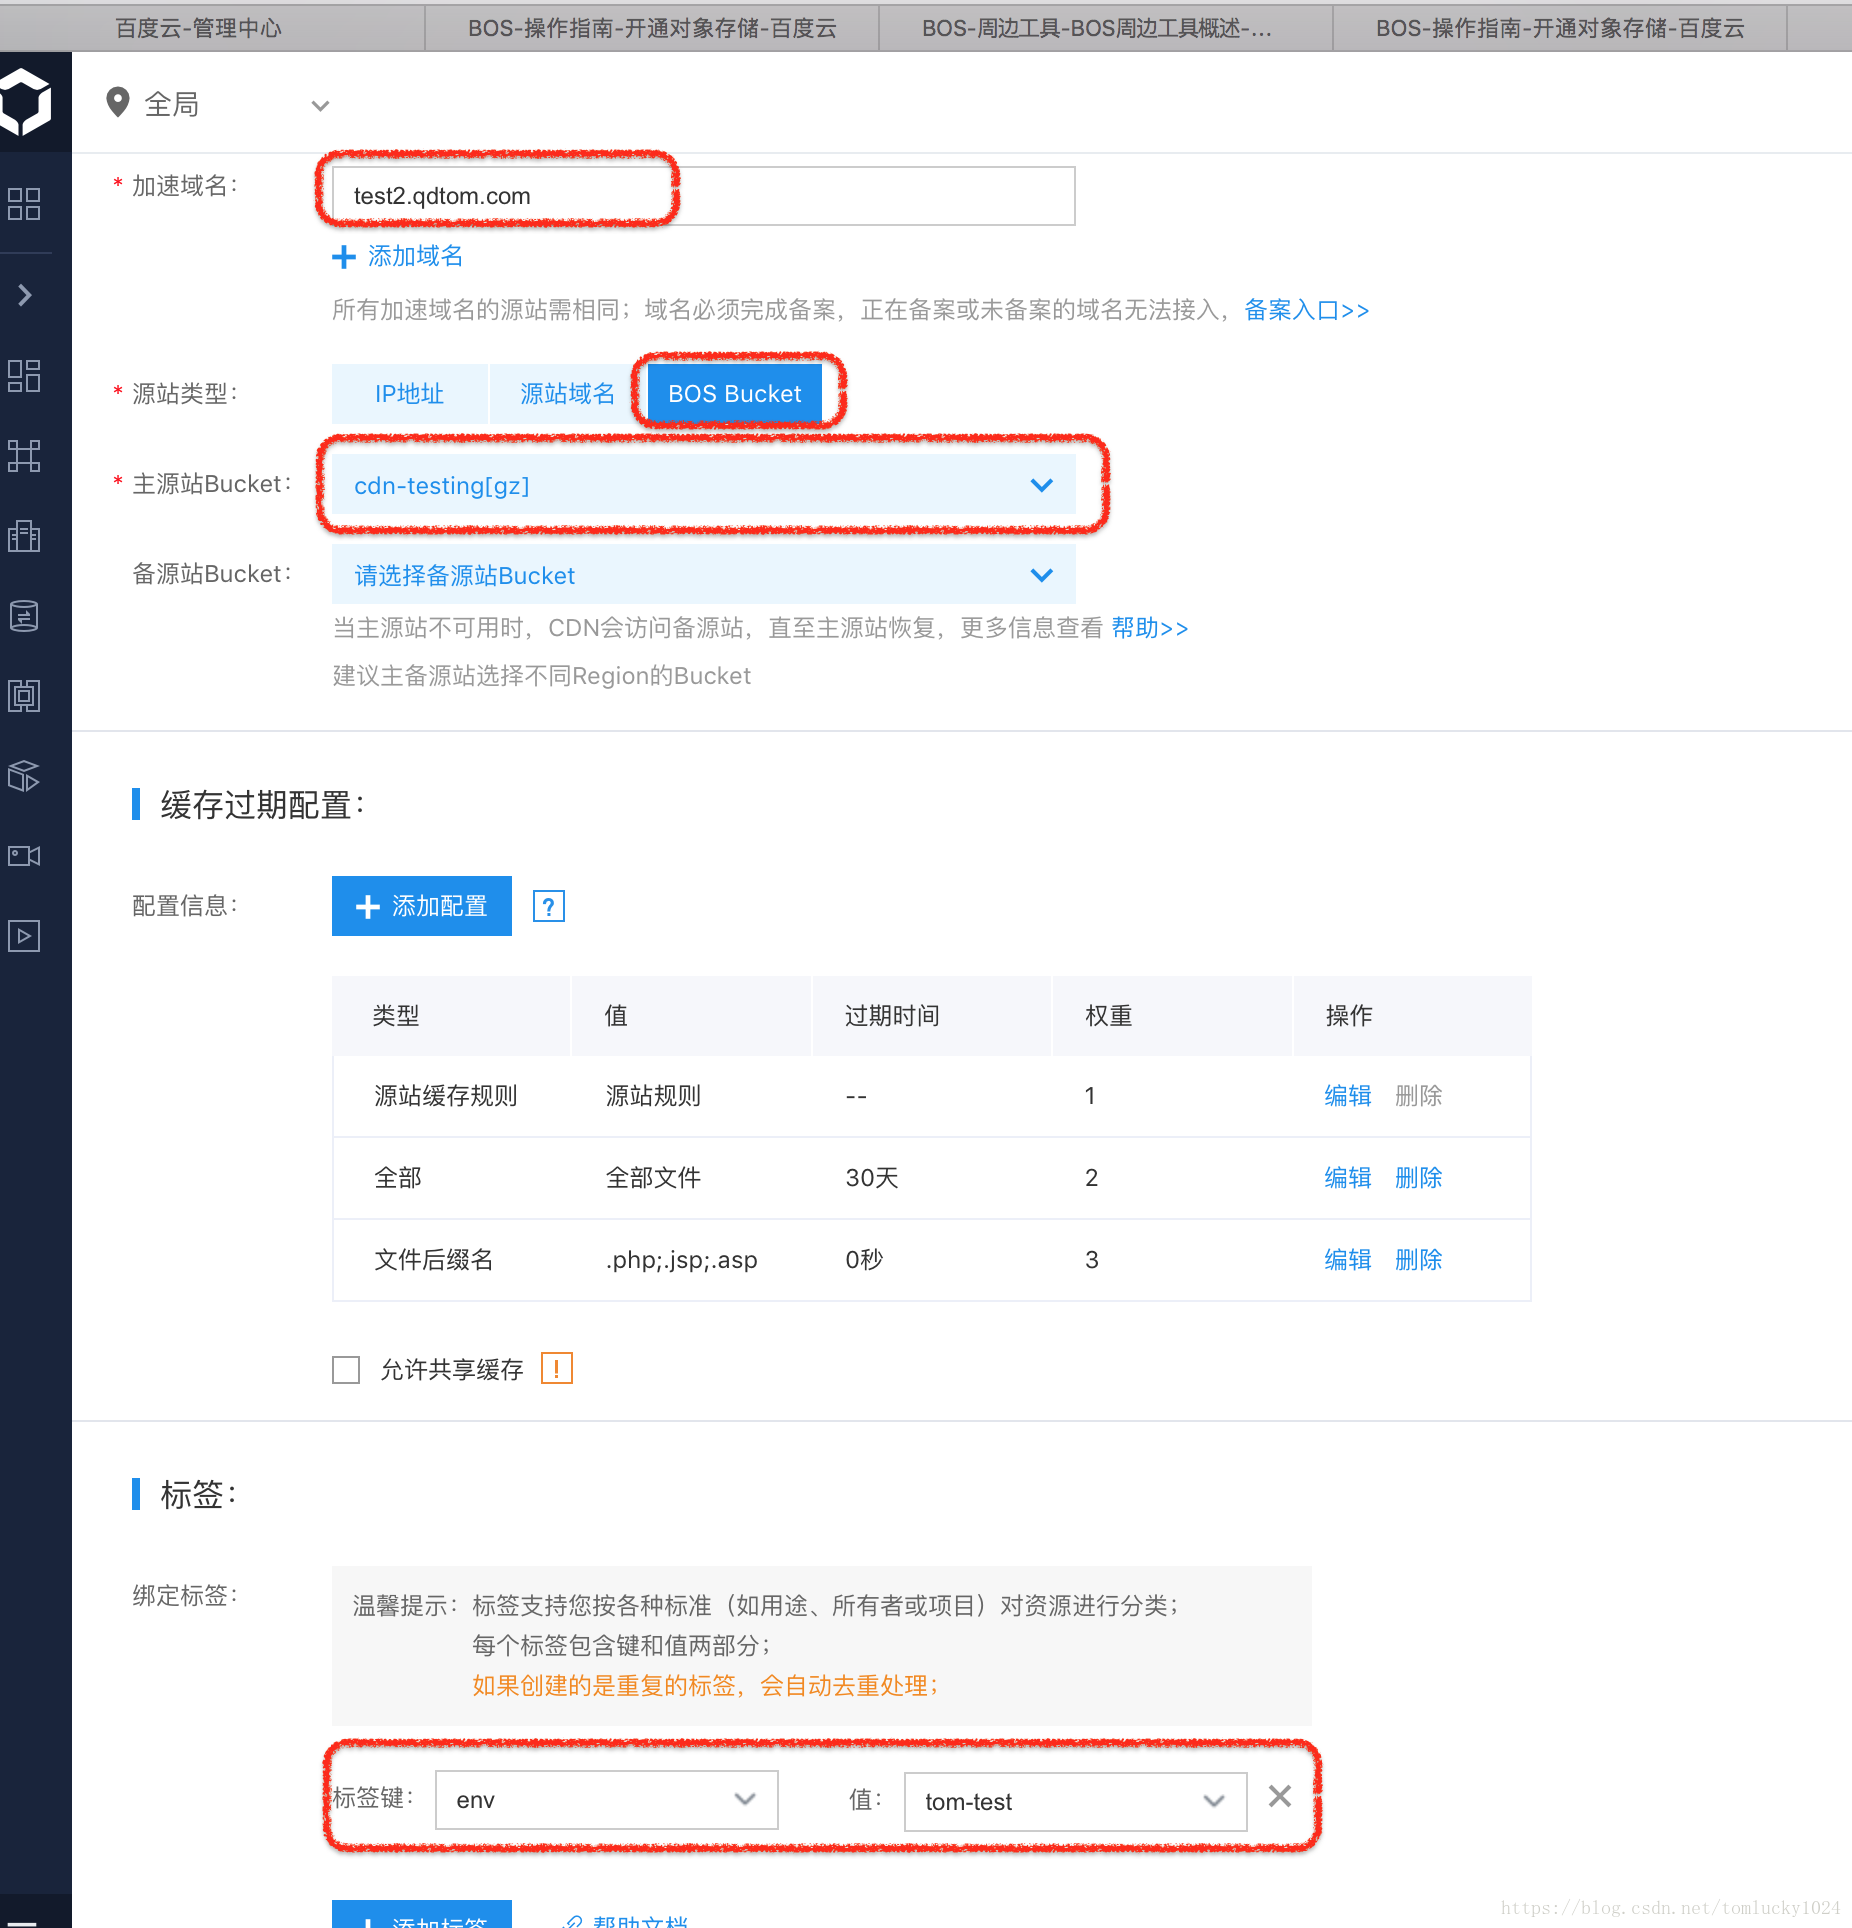Edit the 文件后缀名 cache rule row

(1348, 1260)
